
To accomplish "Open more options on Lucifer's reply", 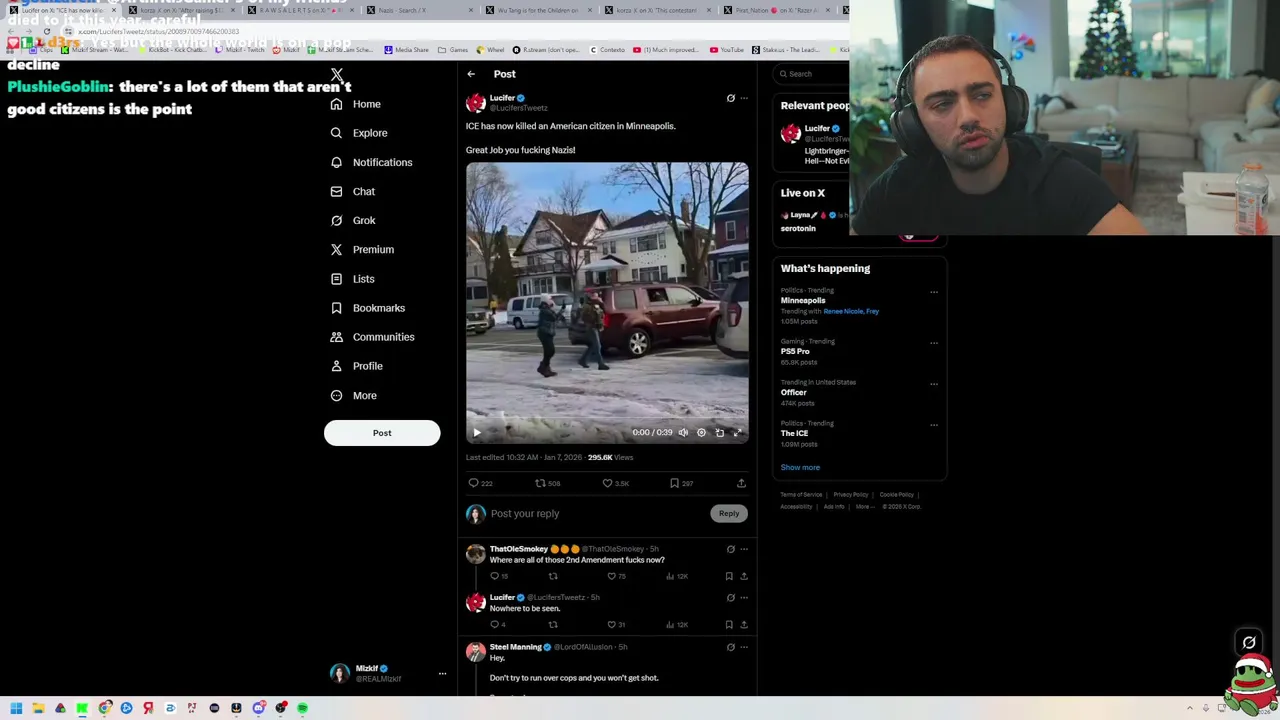I will pyautogui.click(x=743, y=597).
